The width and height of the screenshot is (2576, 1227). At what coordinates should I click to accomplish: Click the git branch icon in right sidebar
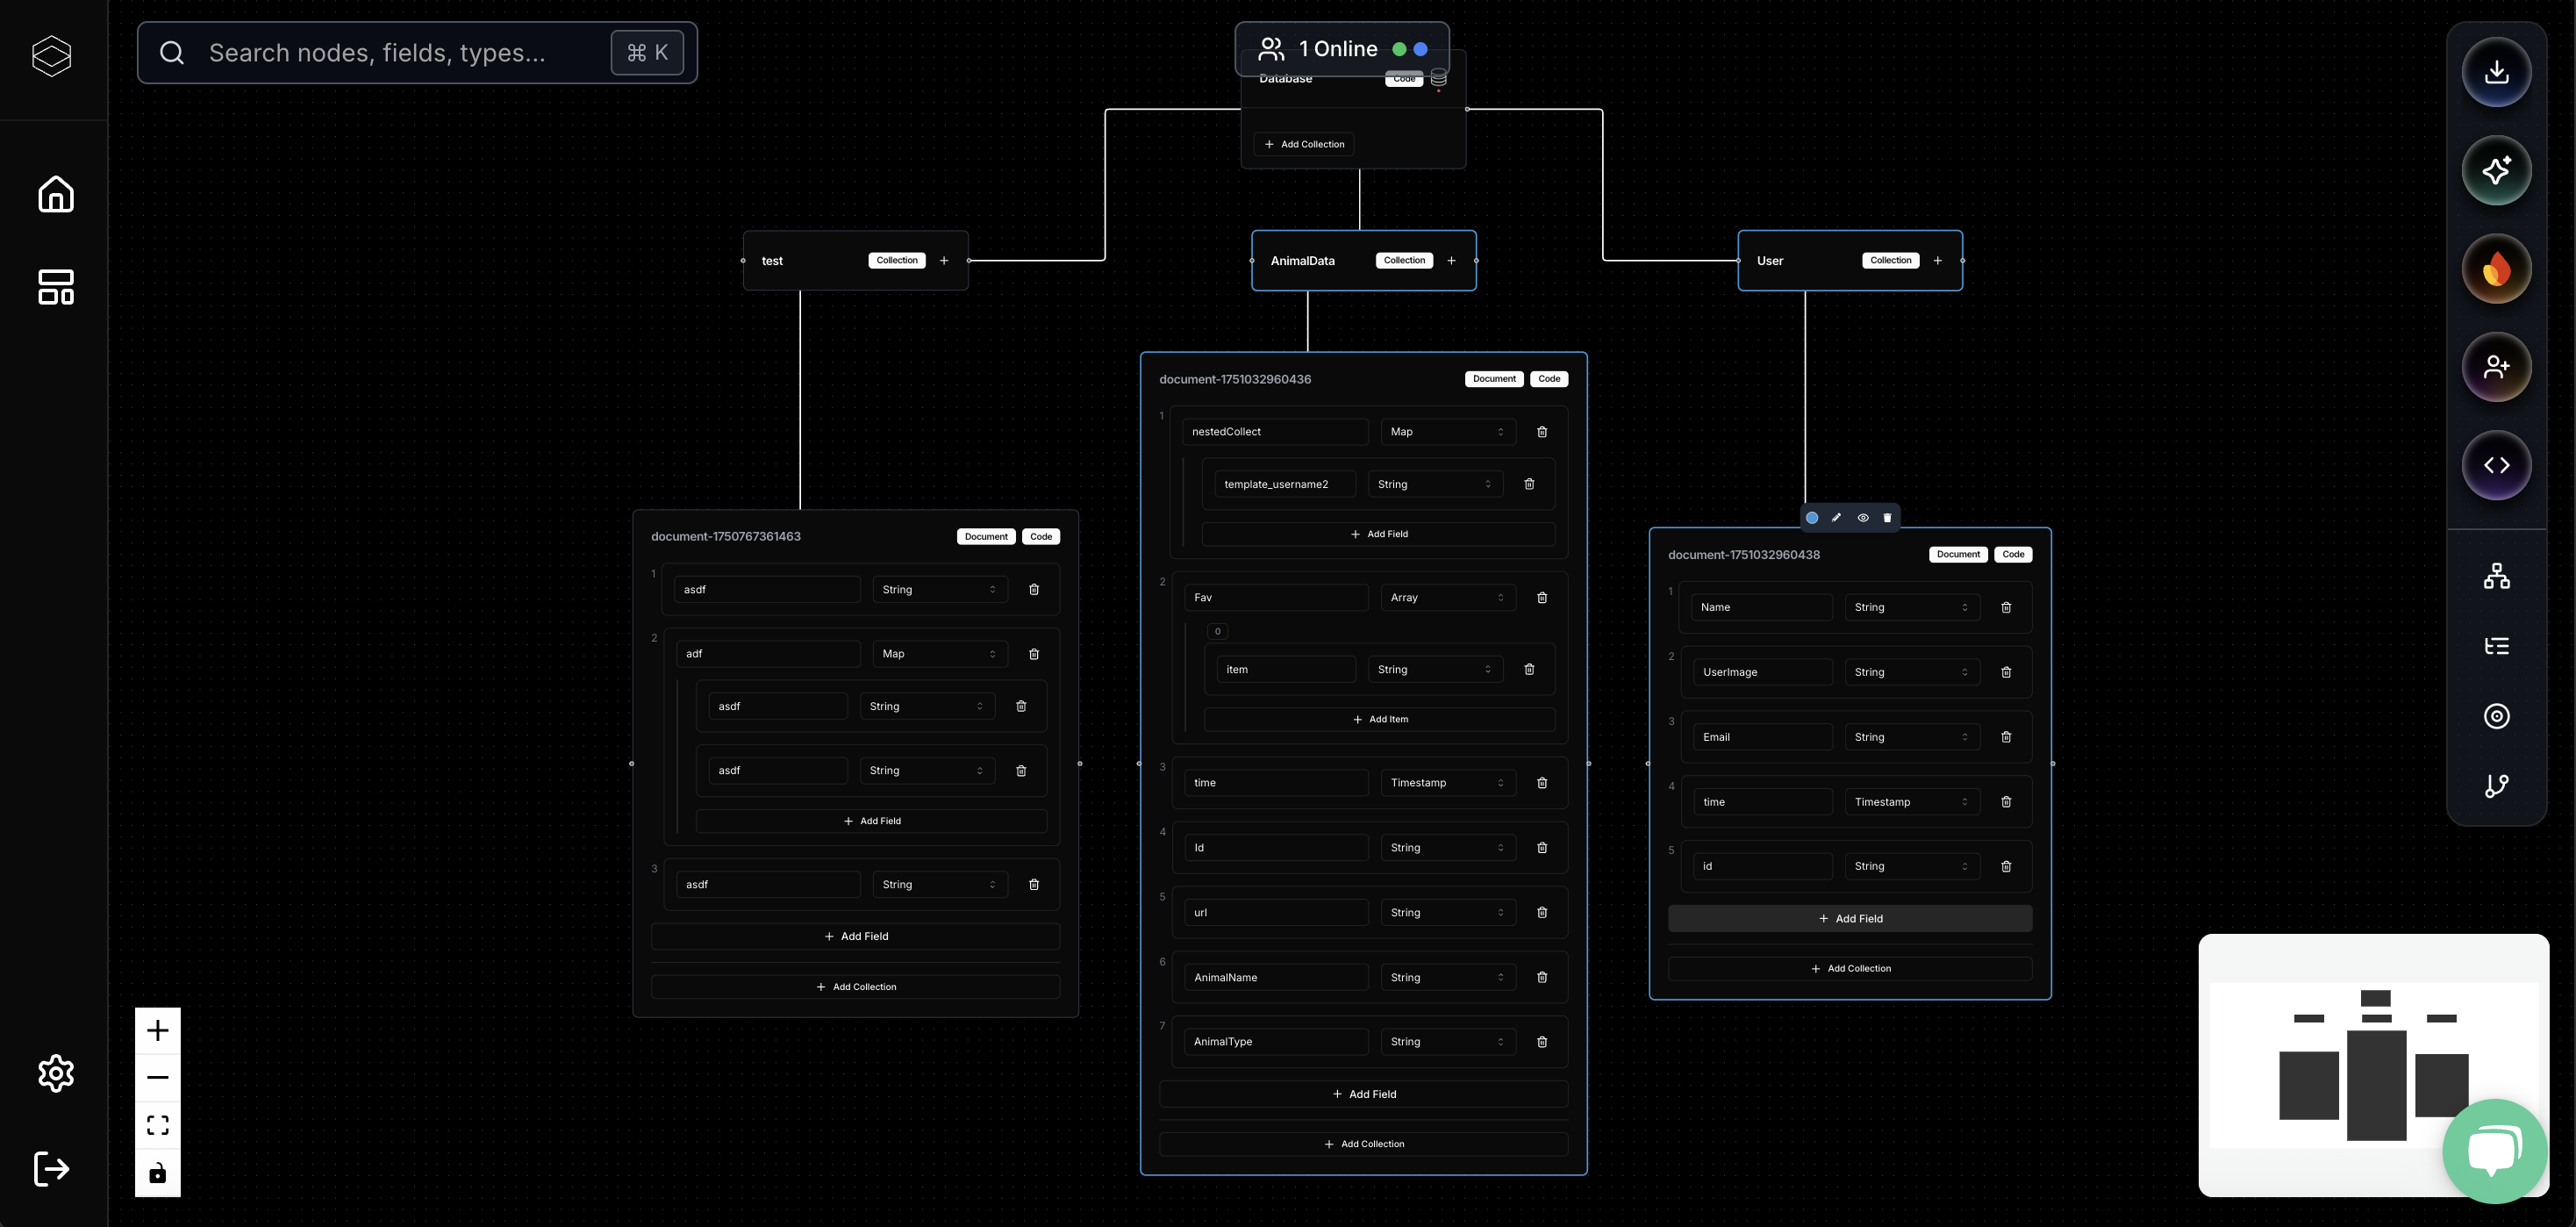2497,786
